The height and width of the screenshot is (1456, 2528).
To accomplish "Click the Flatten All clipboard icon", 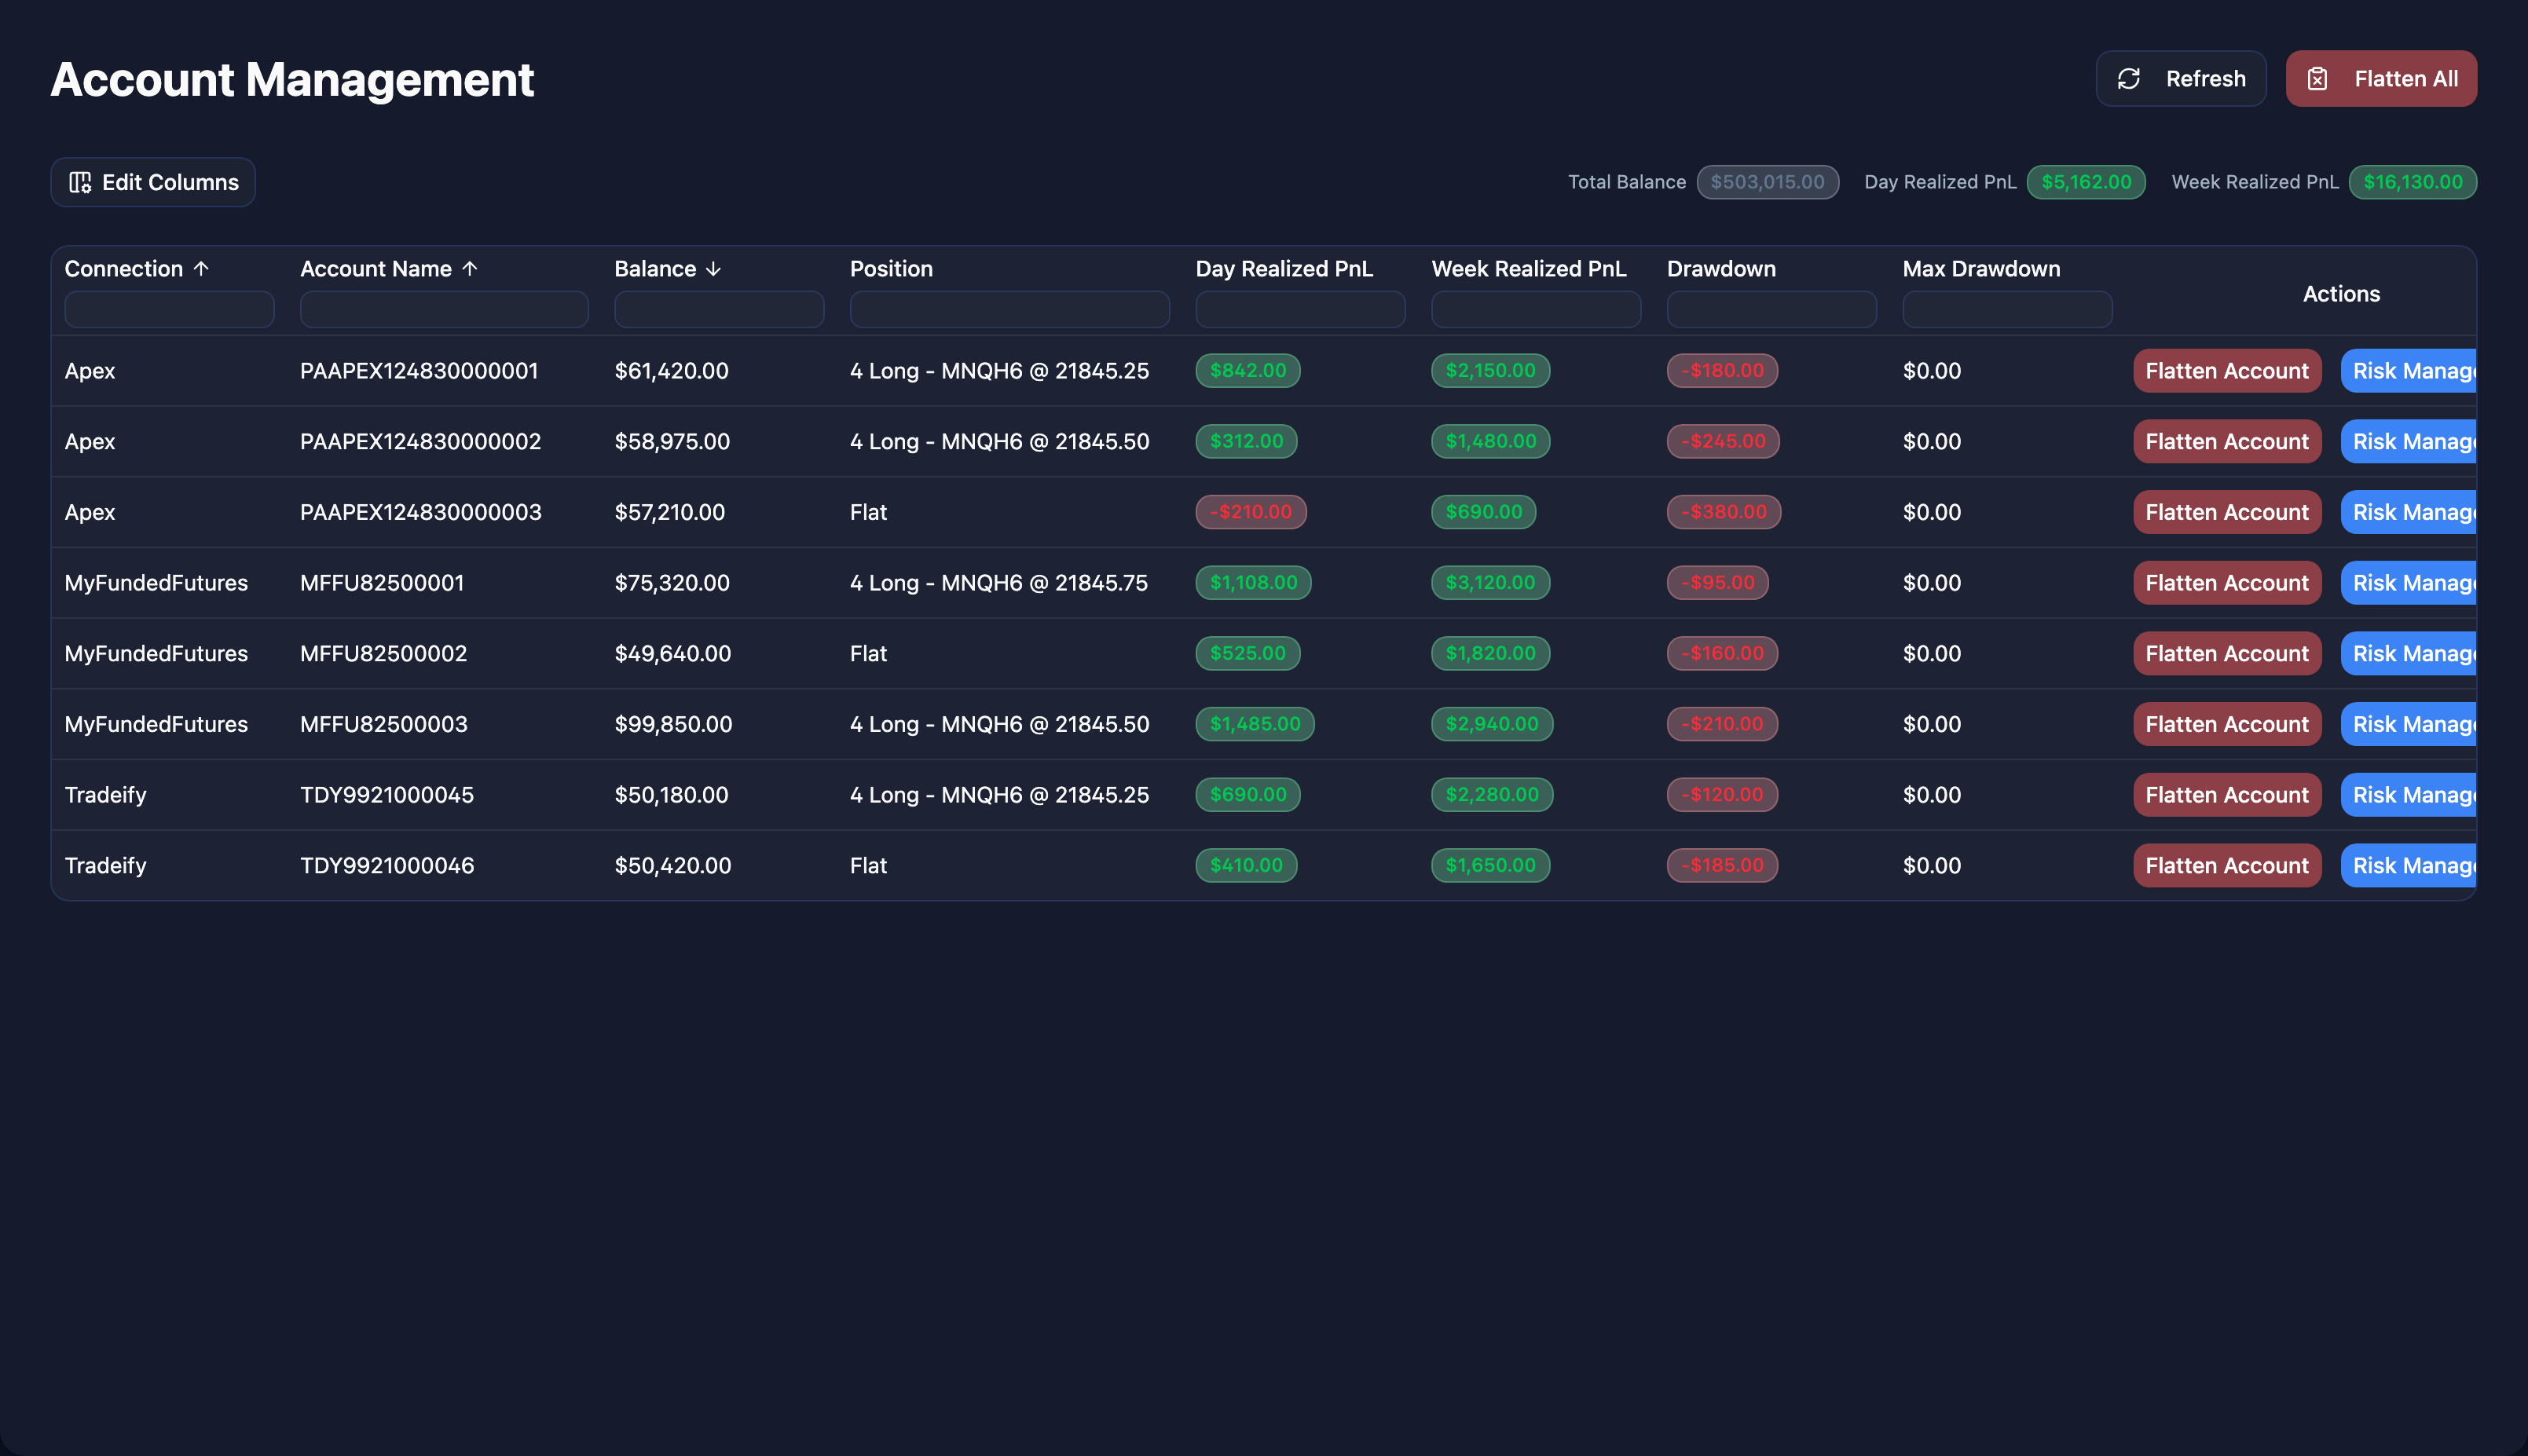I will [x=2317, y=79].
